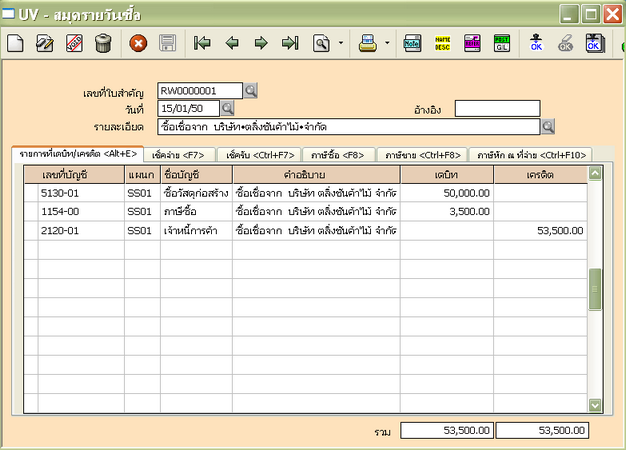Expand the printer dropdown arrow
This screenshot has width=626, height=450.
[x=385, y=43]
